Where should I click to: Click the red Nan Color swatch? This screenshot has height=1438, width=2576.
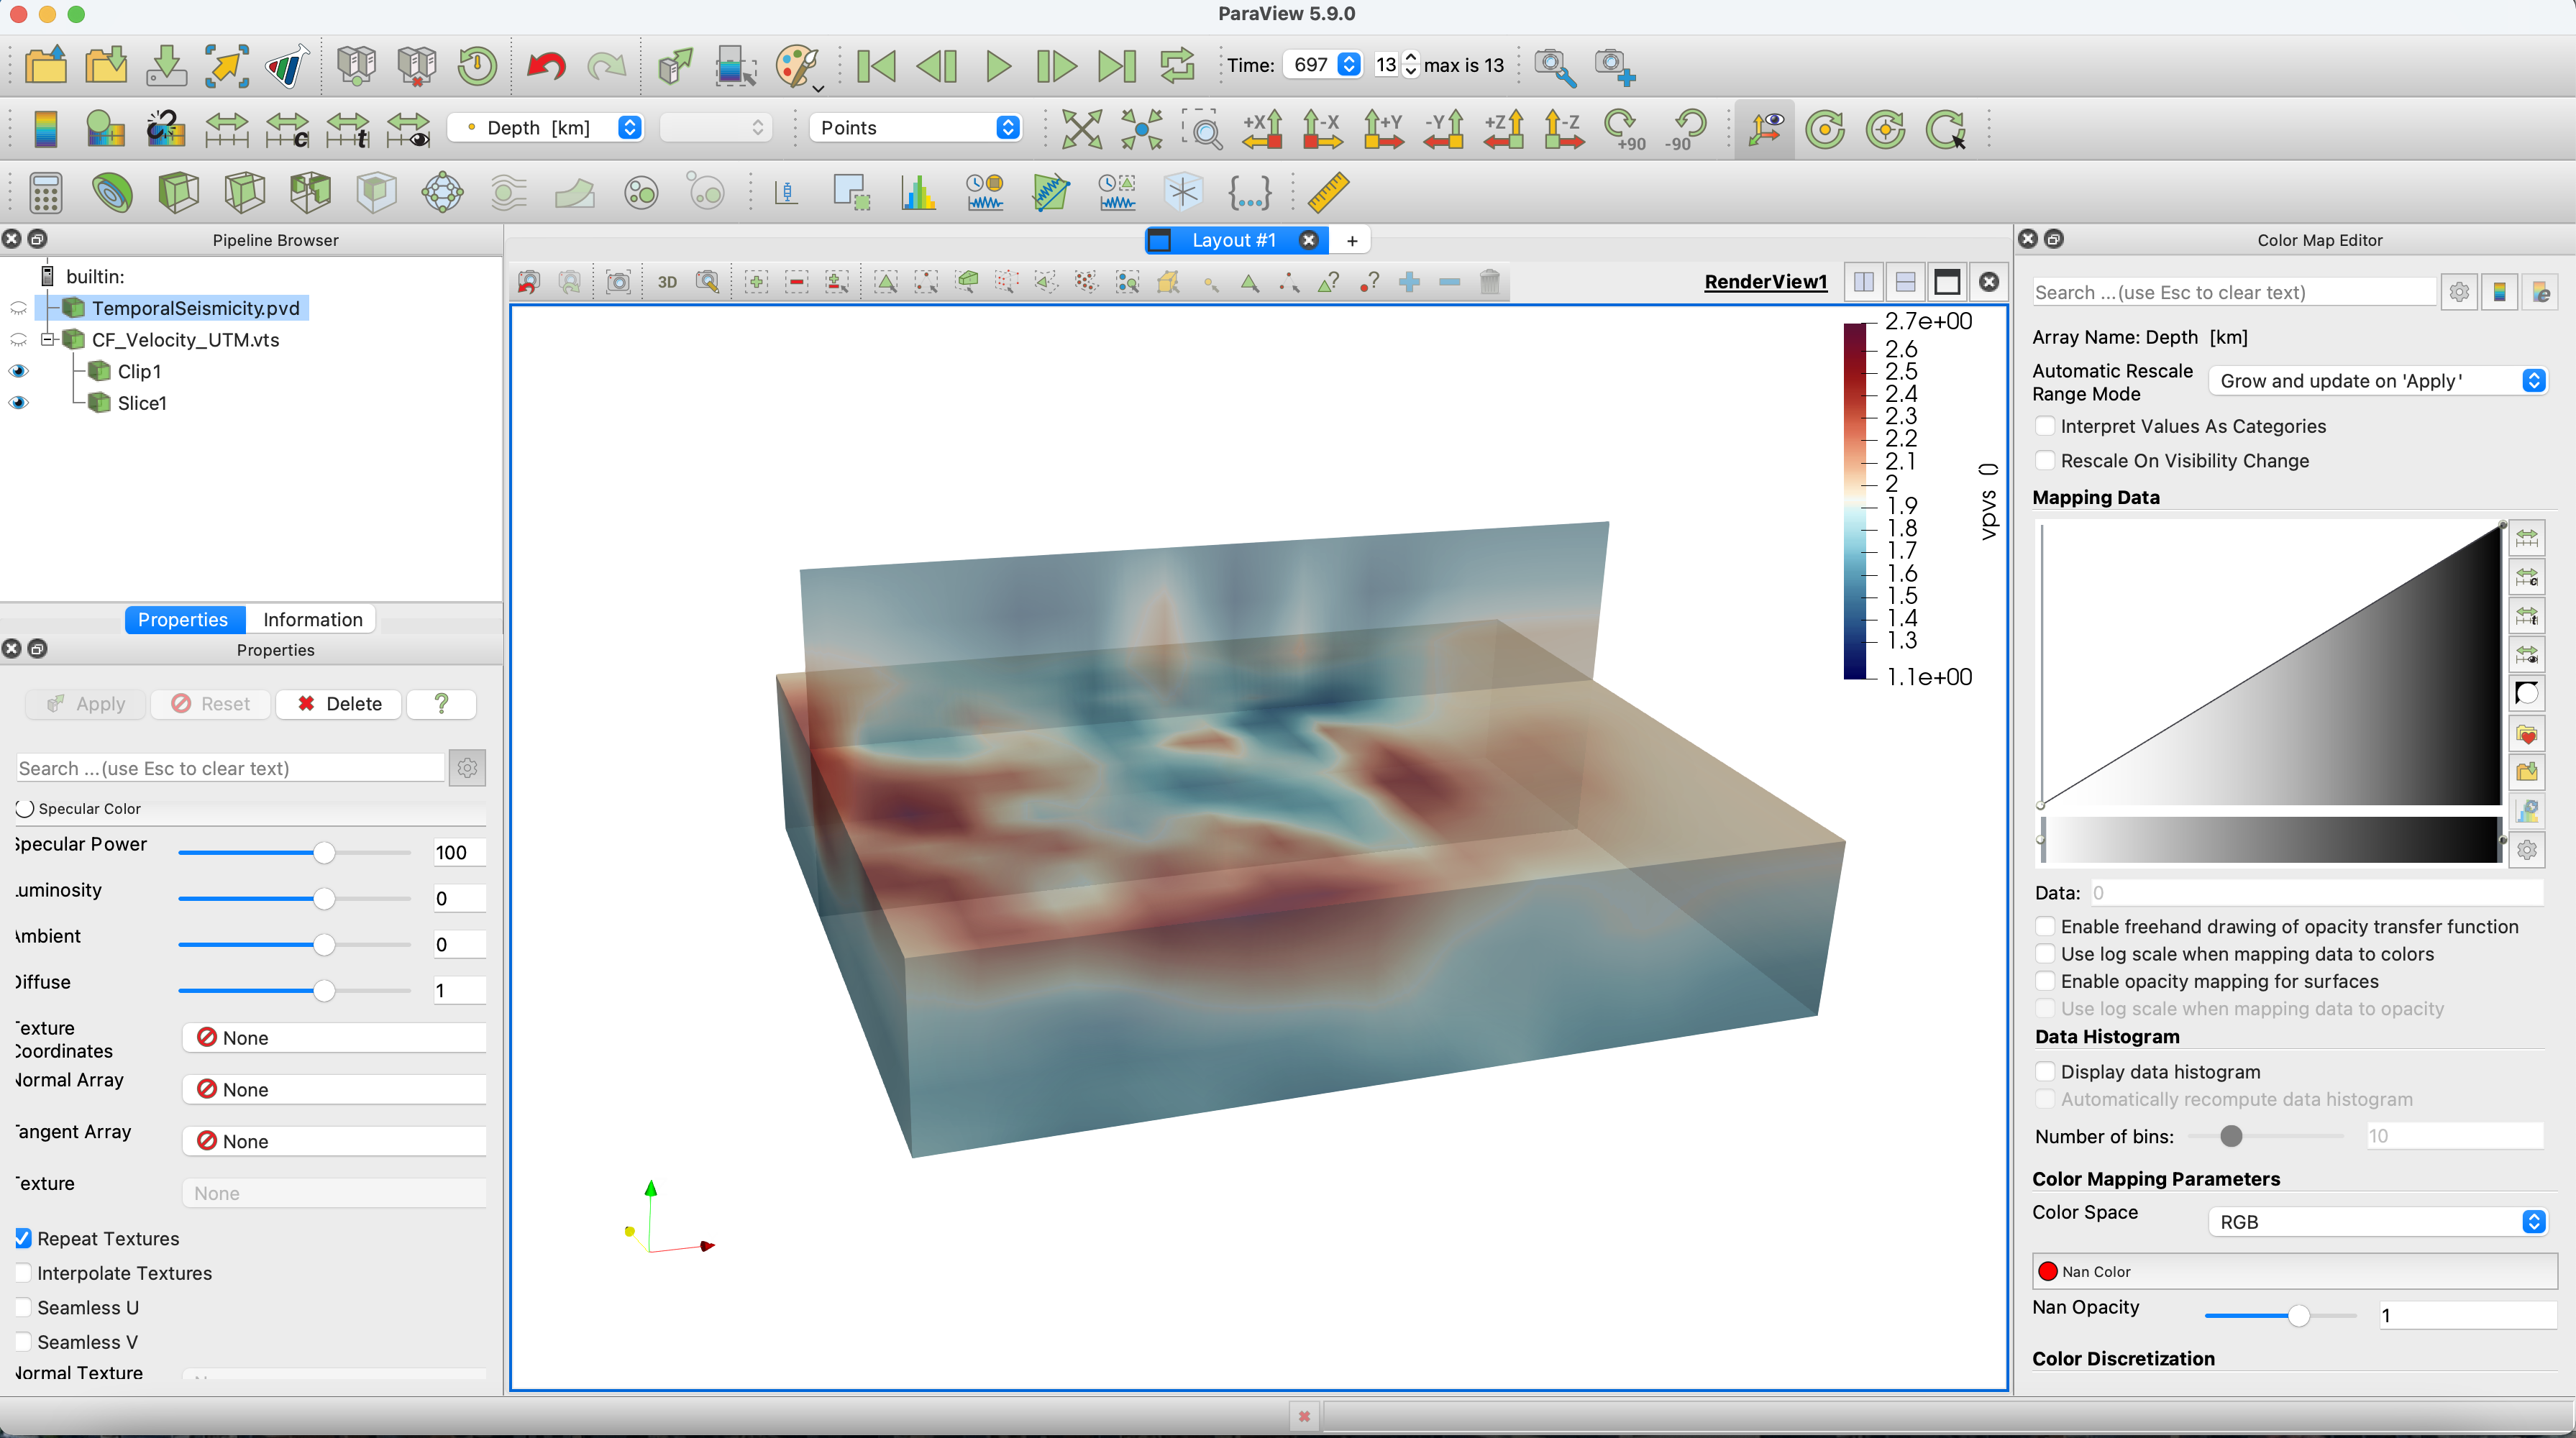(2047, 1271)
